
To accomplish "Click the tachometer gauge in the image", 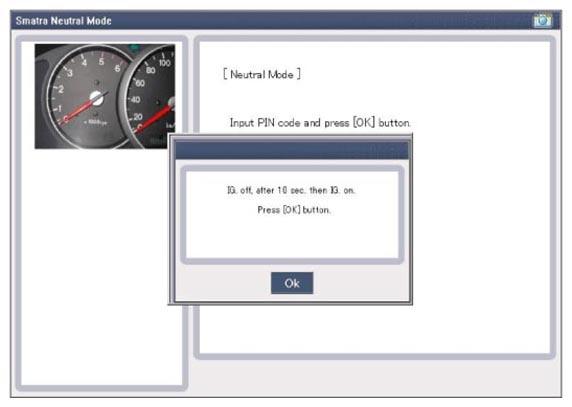I will click(89, 97).
